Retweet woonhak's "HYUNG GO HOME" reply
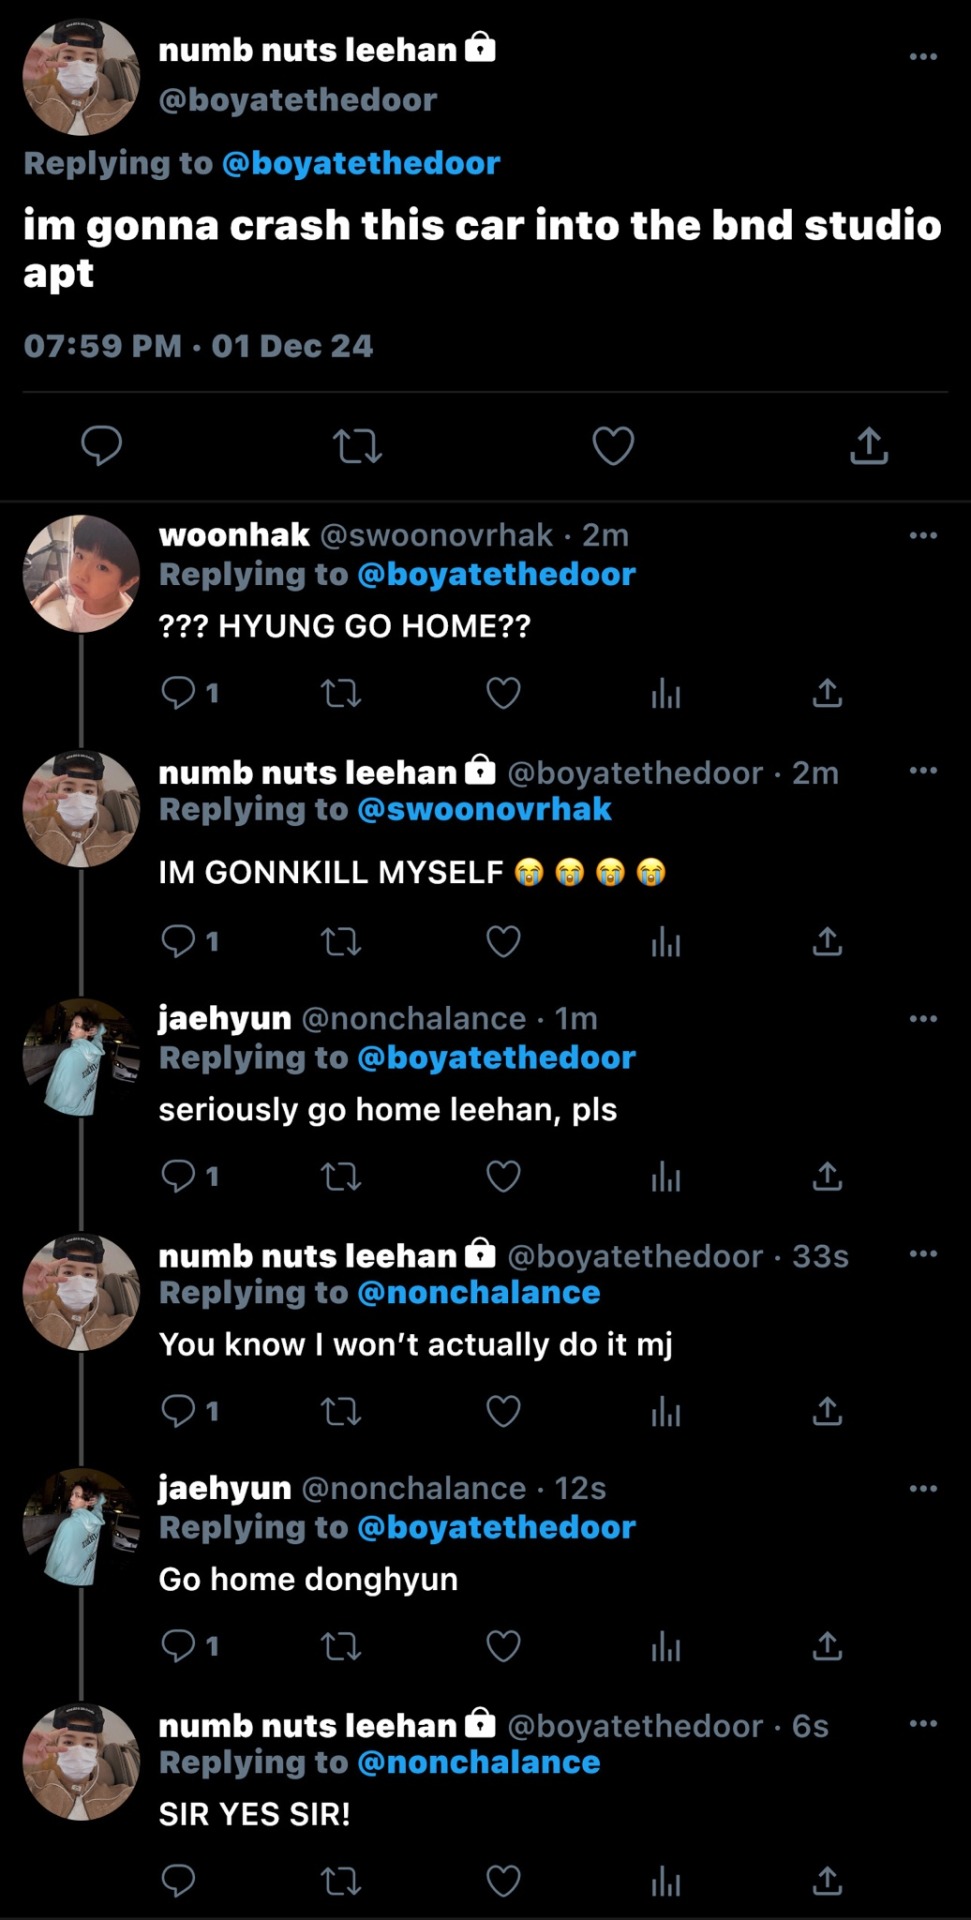 point(341,693)
